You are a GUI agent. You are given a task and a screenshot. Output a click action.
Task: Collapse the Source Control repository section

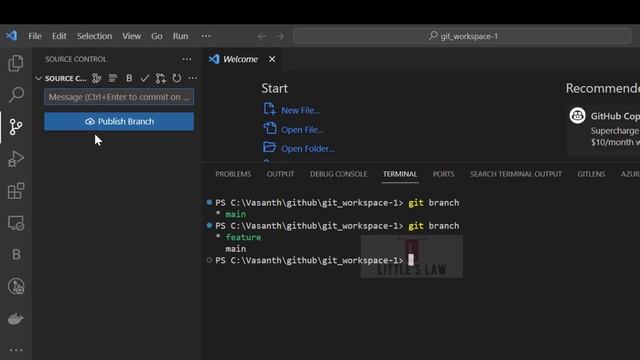point(38,78)
